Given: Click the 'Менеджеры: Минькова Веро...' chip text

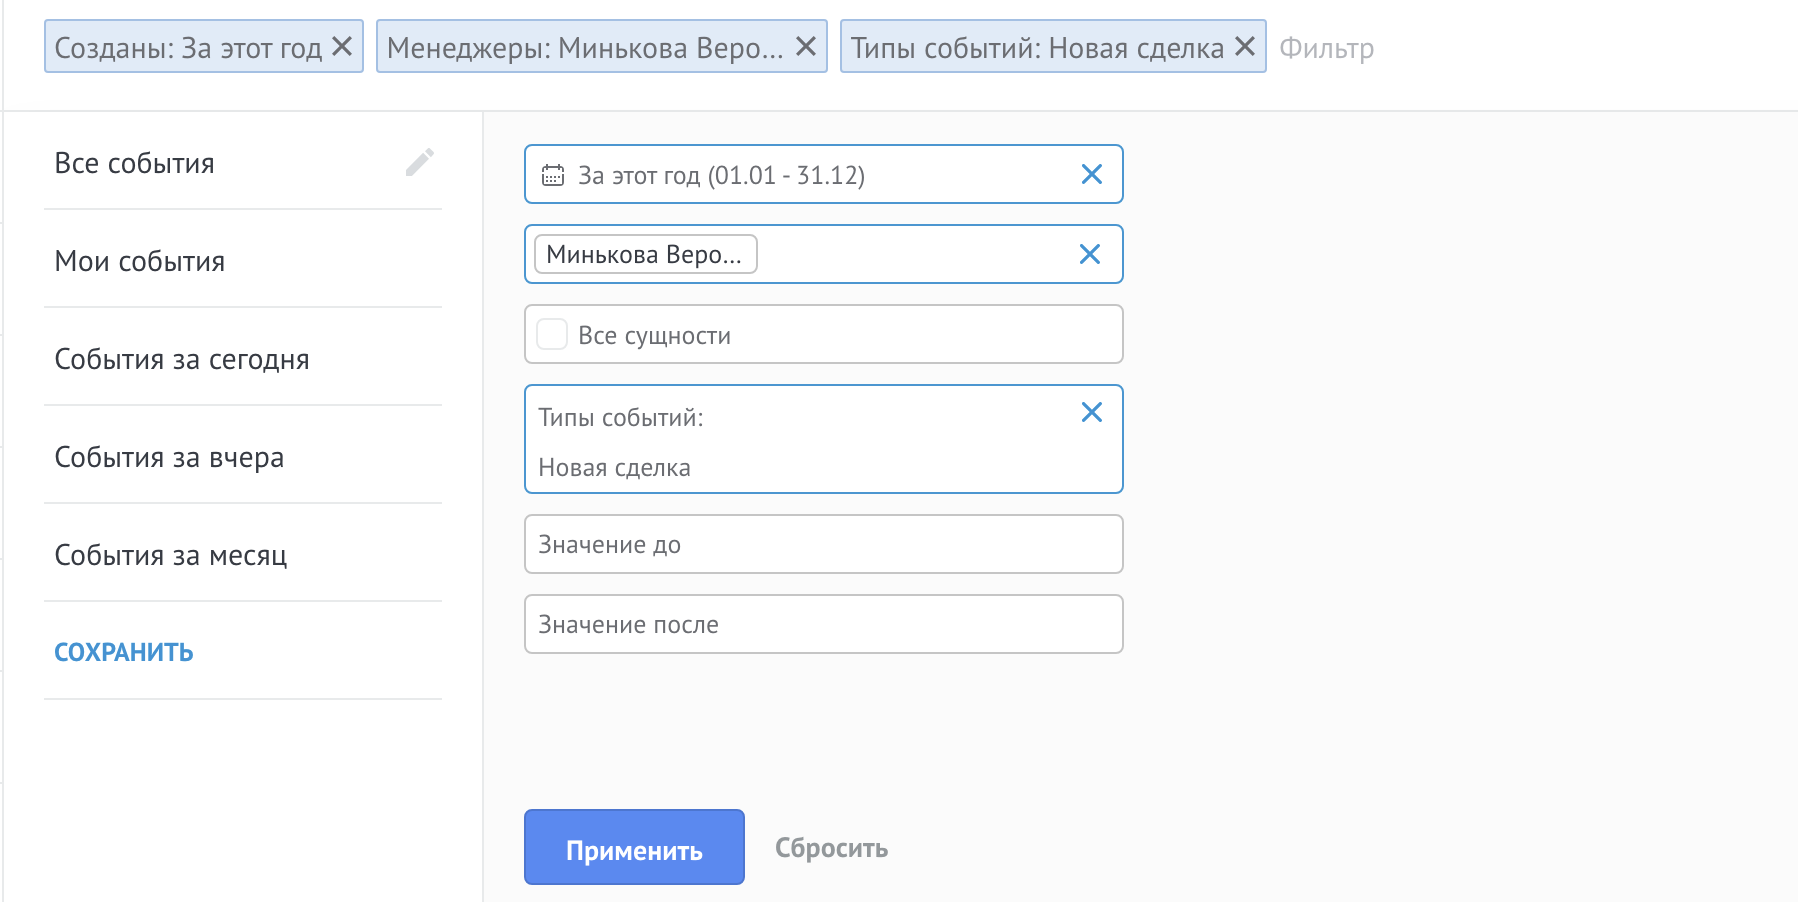Looking at the screenshot, I should click(585, 48).
